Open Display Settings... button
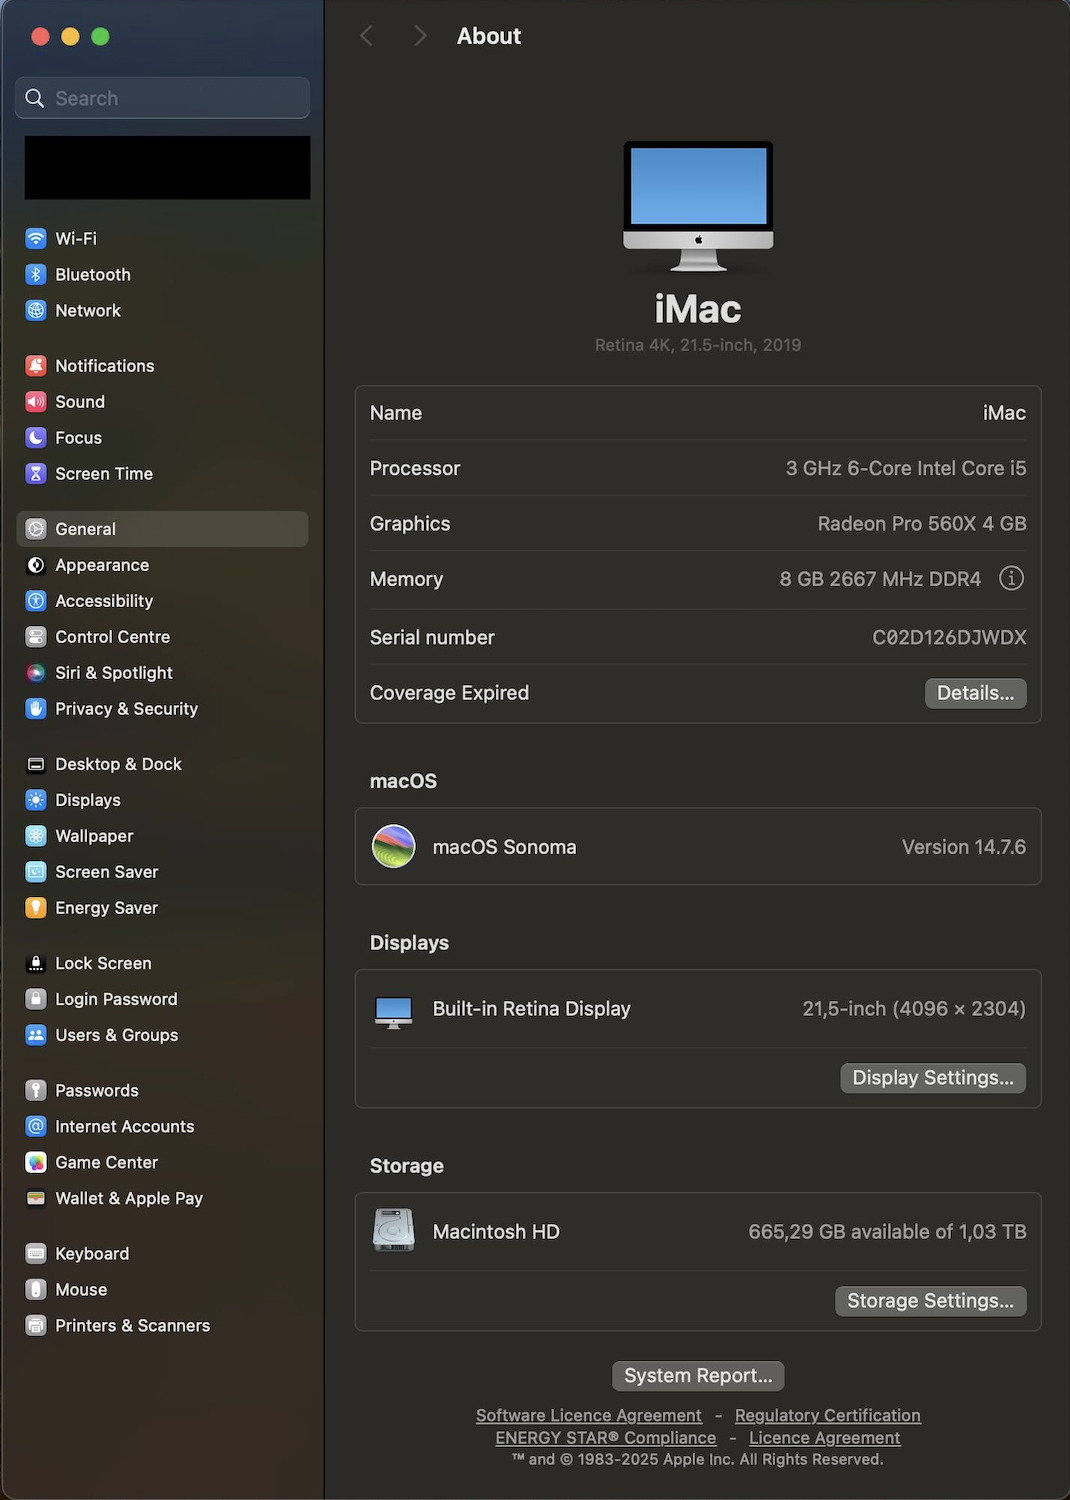Viewport: 1070px width, 1500px height. click(933, 1077)
